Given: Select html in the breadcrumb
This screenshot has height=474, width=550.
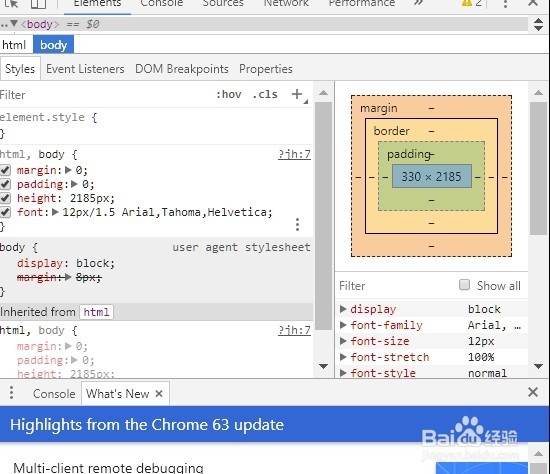Looking at the screenshot, I should coord(14,45).
